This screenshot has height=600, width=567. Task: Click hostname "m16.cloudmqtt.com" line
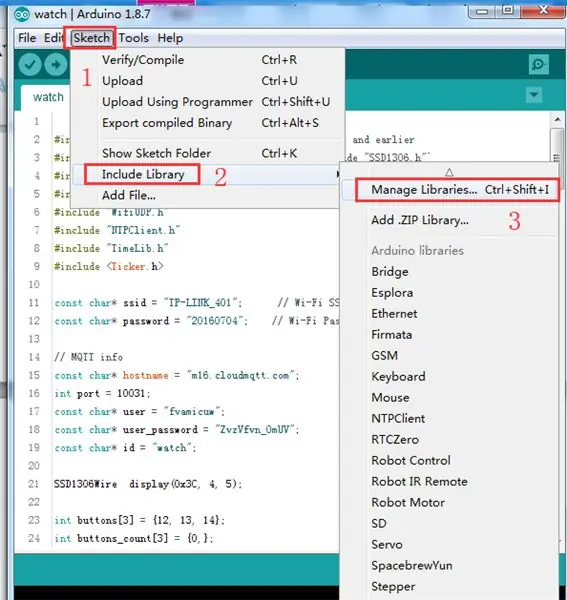click(176, 375)
